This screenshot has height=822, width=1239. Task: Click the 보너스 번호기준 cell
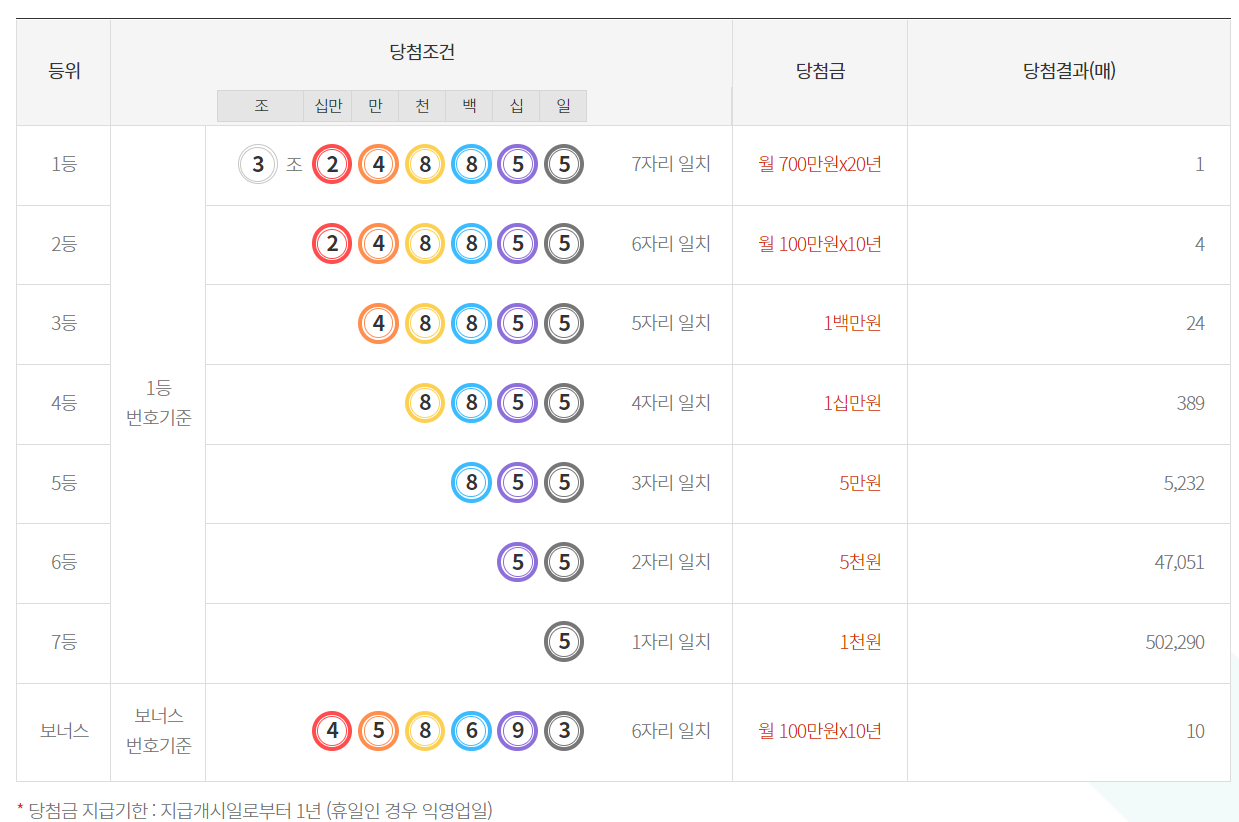(158, 731)
